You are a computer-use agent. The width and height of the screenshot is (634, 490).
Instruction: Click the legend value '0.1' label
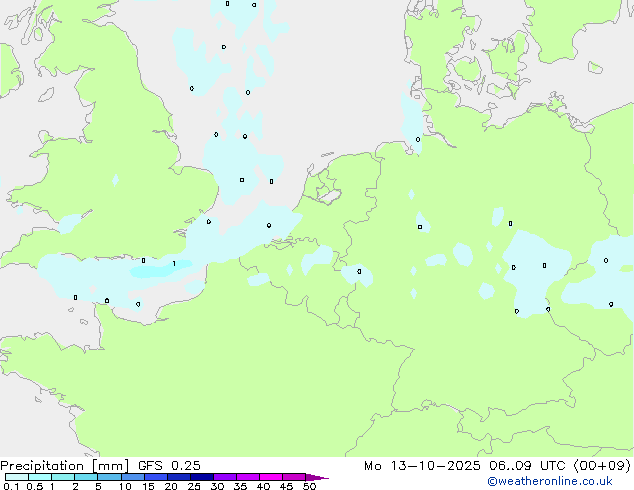click(x=11, y=486)
